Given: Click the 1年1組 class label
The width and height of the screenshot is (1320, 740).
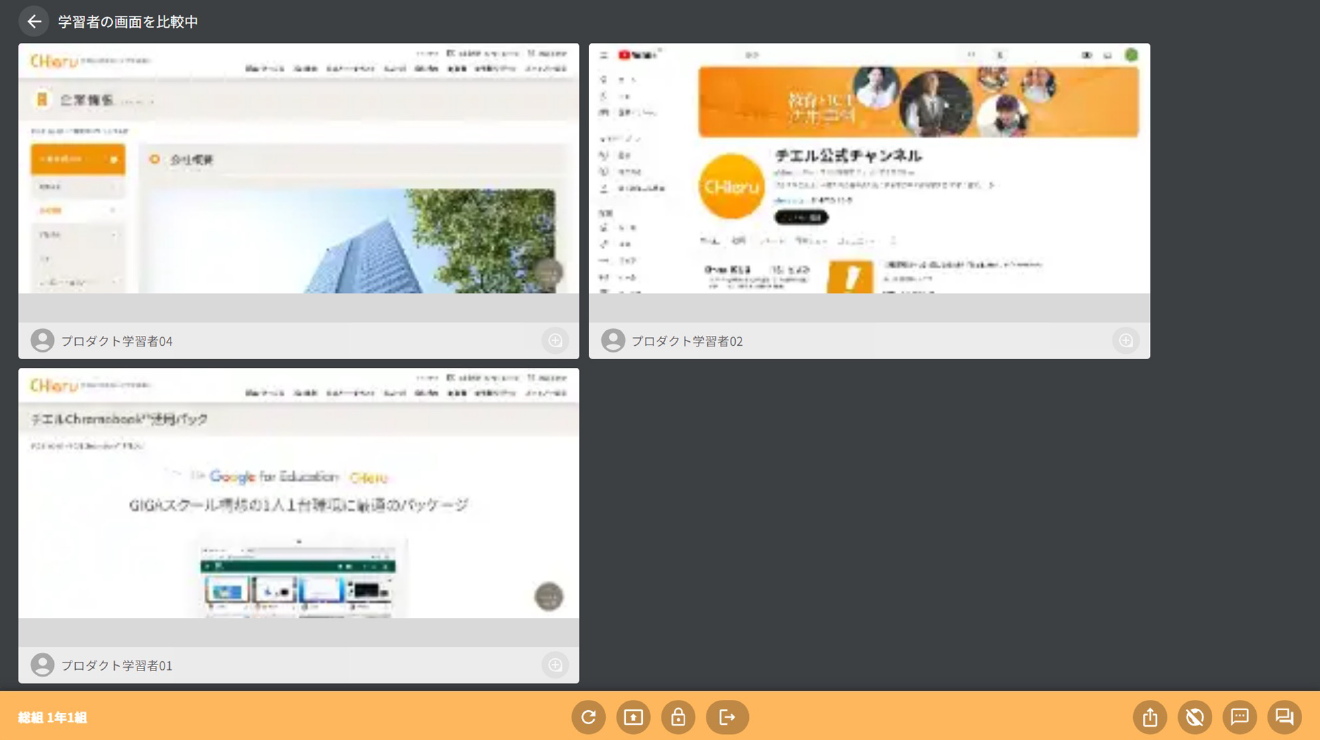Looking at the screenshot, I should tap(53, 717).
